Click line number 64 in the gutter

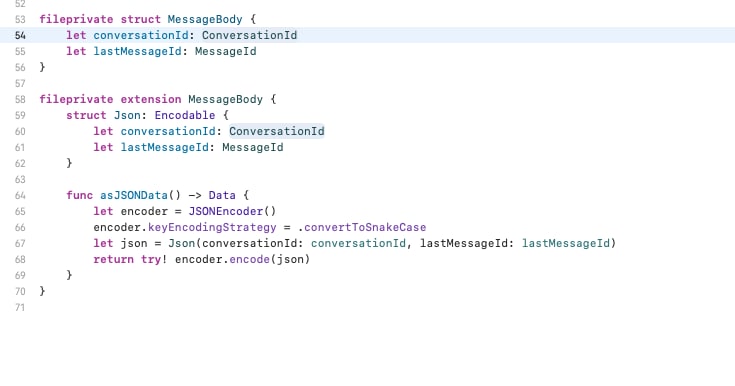(x=20, y=196)
